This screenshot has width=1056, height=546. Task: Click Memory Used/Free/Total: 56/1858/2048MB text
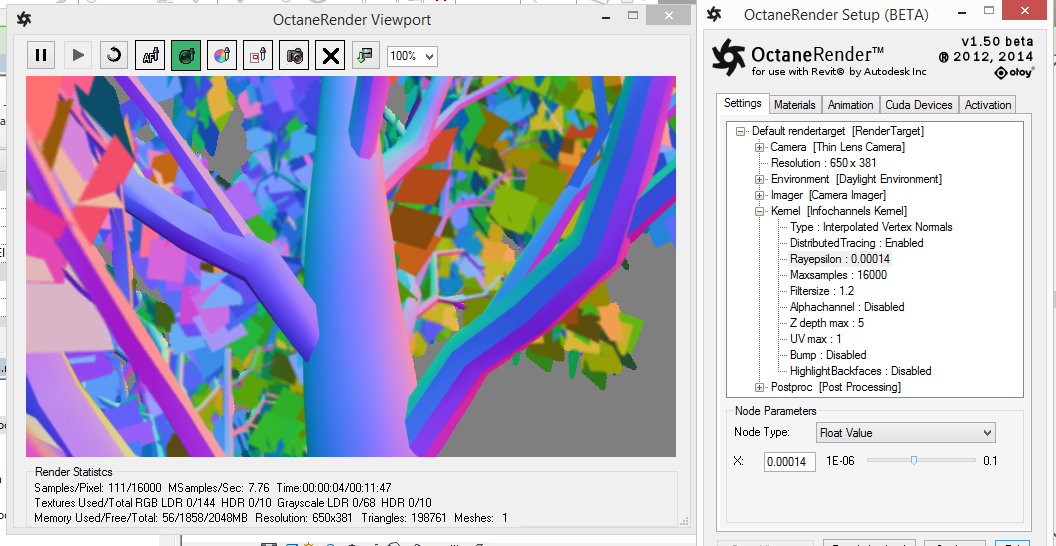click(141, 518)
